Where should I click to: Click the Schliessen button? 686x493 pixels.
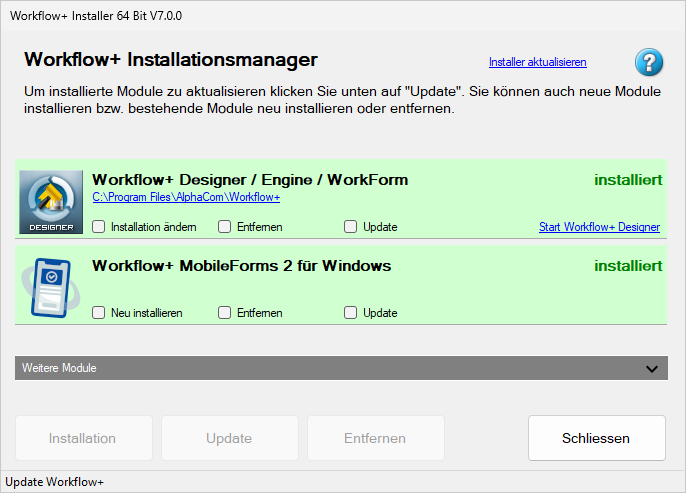click(x=597, y=438)
